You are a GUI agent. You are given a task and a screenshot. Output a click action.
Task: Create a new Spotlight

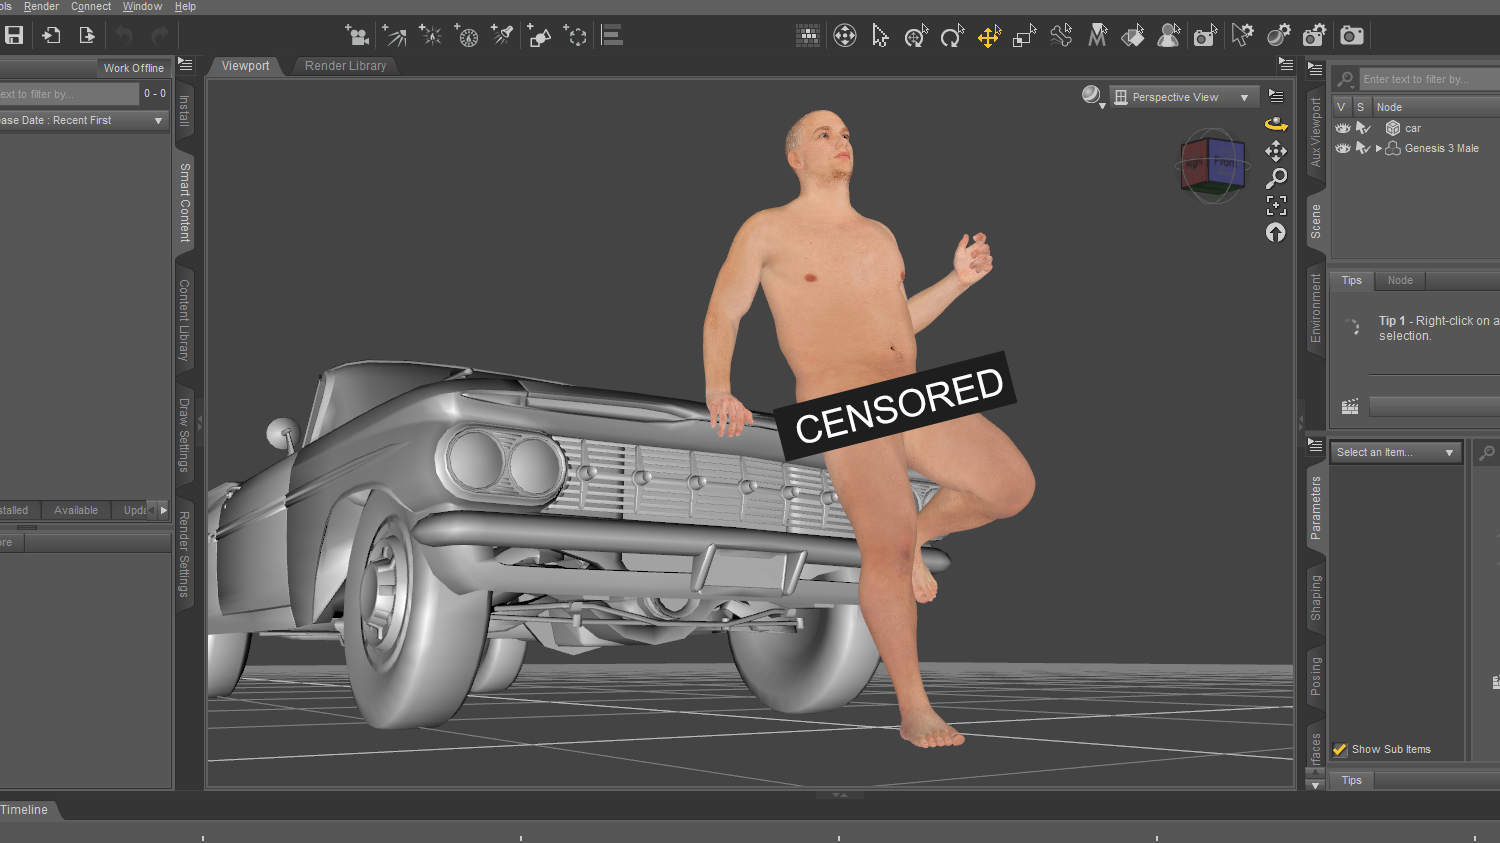point(502,36)
